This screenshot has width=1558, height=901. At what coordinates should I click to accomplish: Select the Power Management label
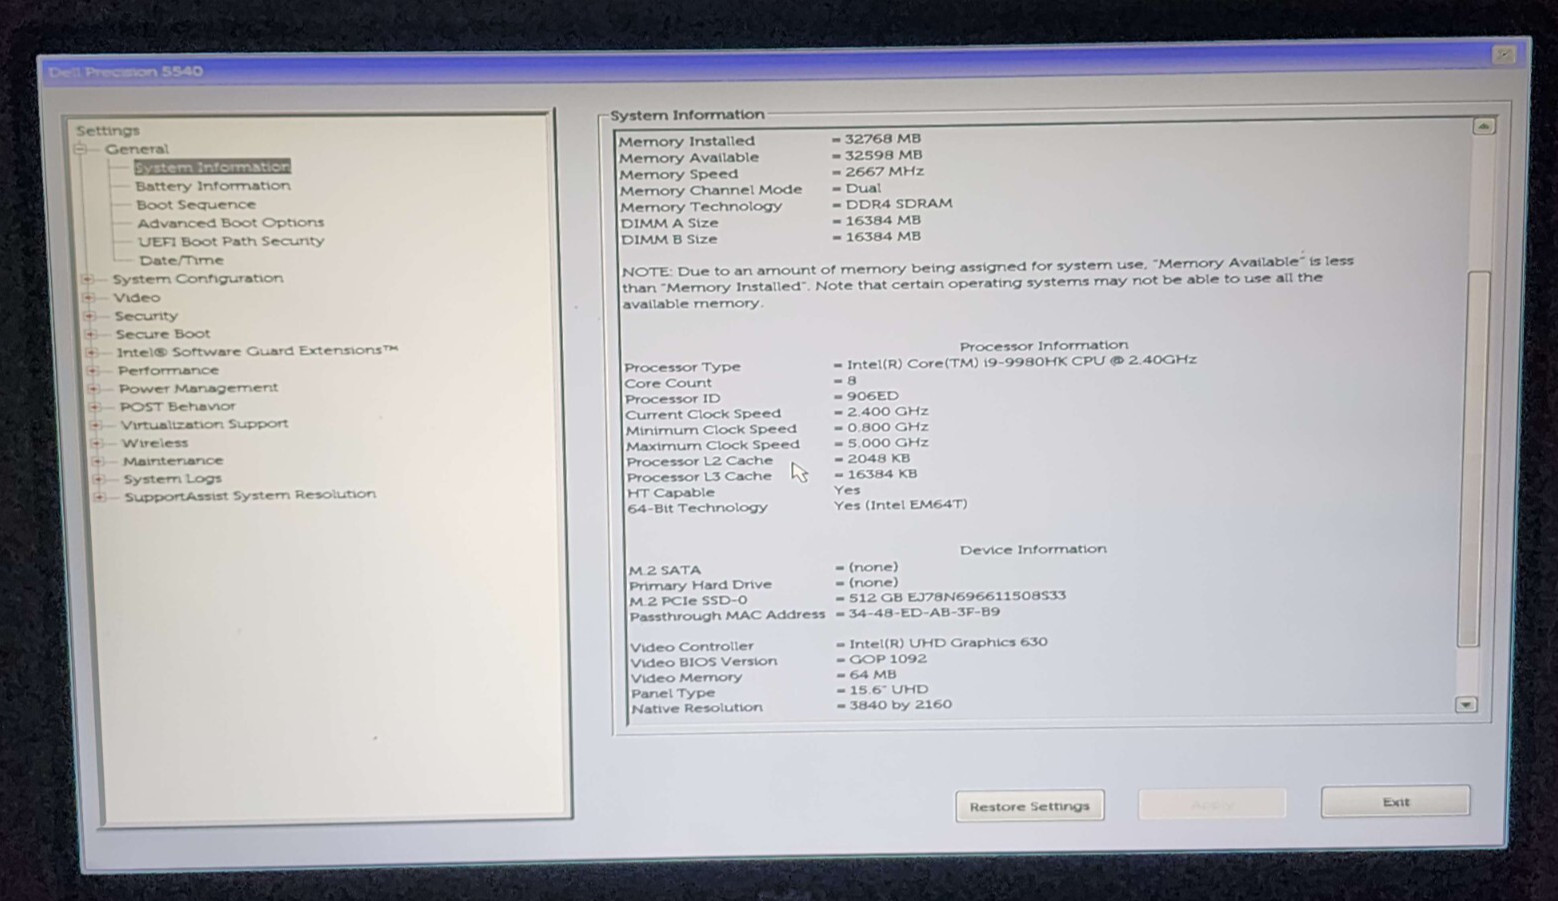(199, 388)
